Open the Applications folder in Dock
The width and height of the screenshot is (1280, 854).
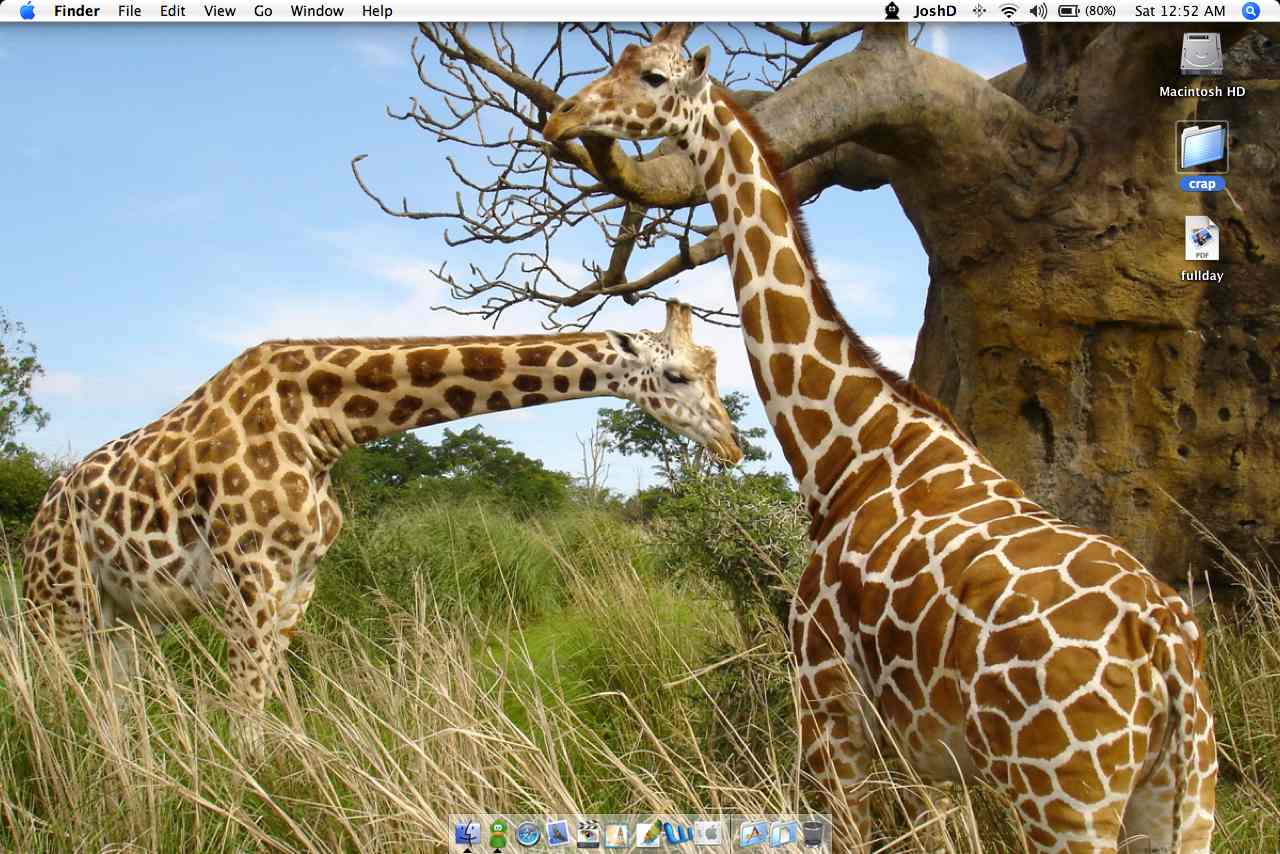click(754, 833)
